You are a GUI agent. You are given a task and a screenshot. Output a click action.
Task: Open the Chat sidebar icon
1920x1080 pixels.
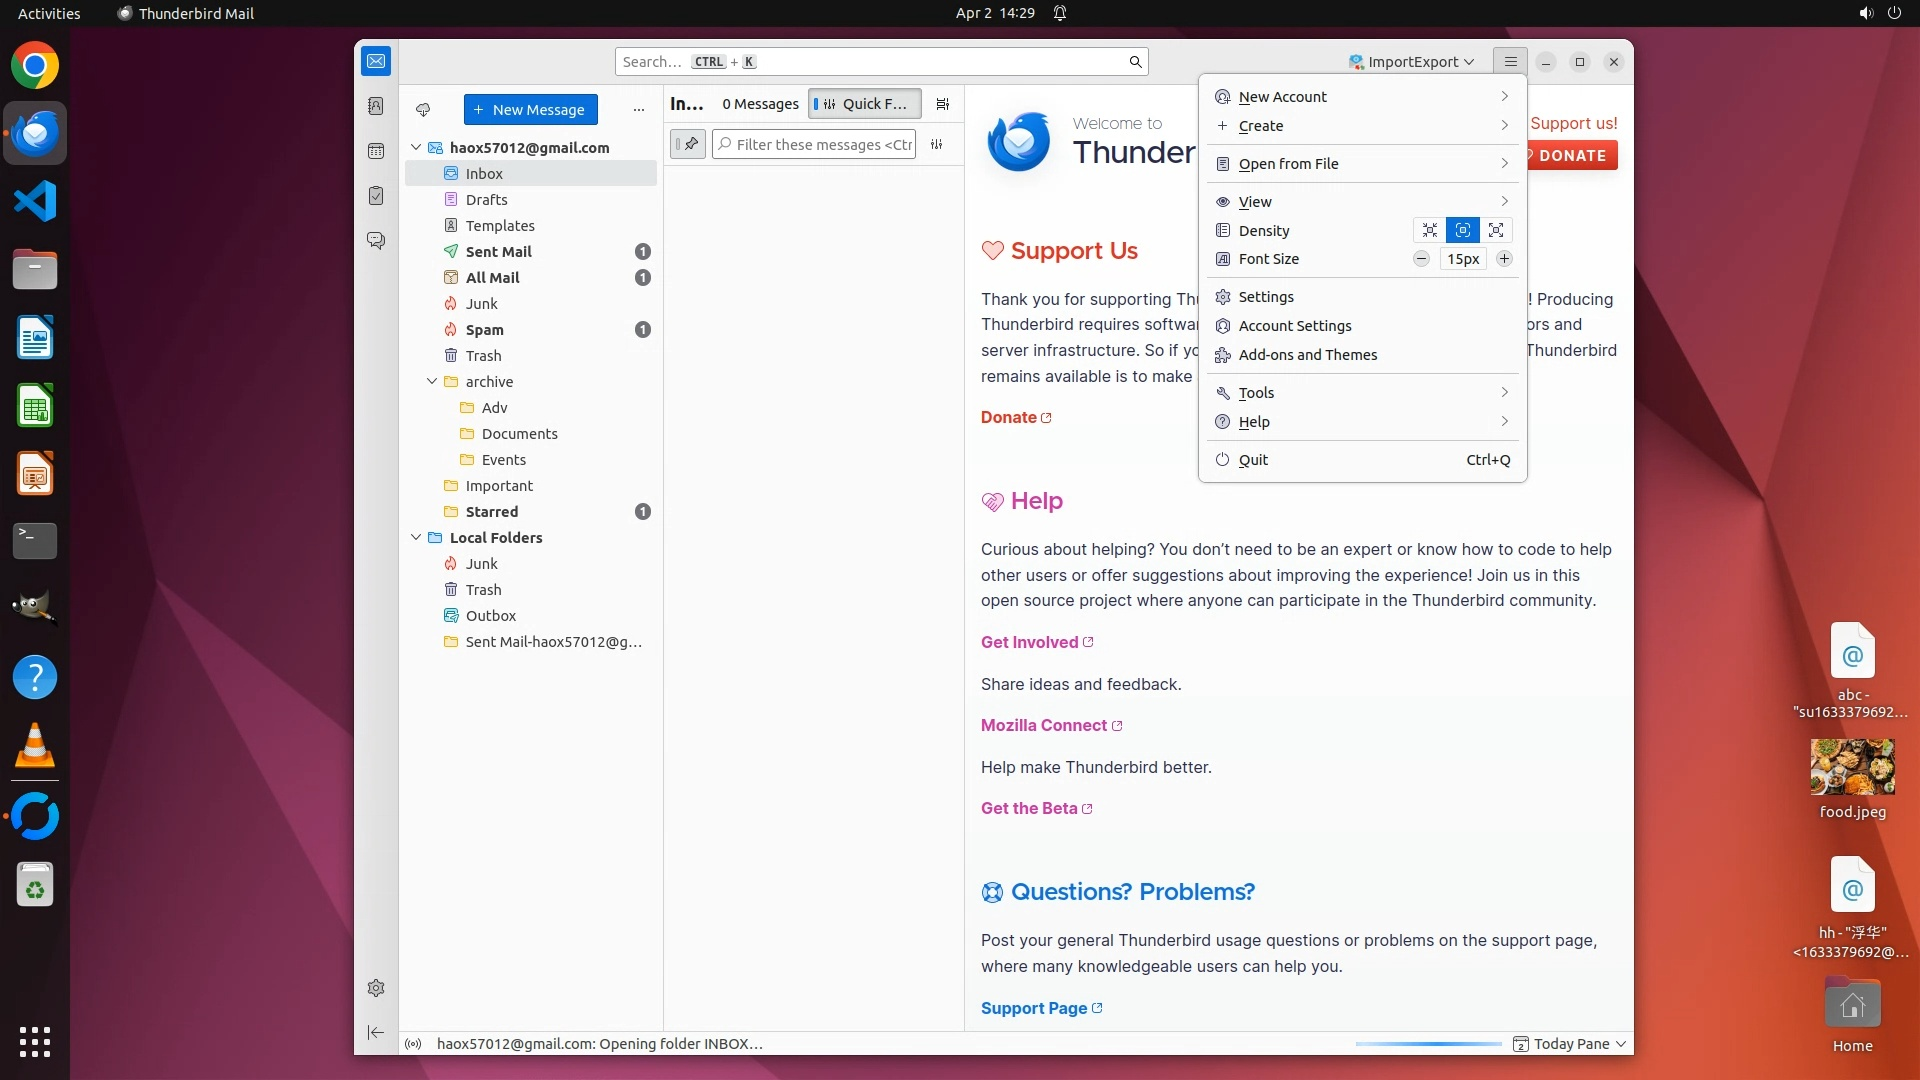(x=376, y=241)
